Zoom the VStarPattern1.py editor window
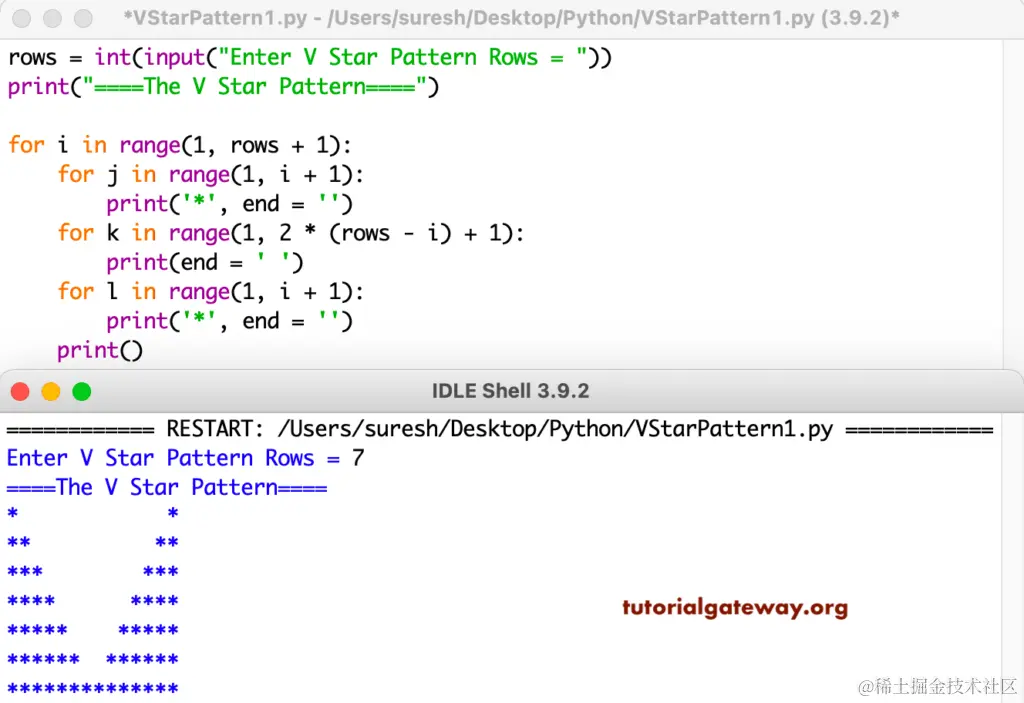Image resolution: width=1024 pixels, height=703 pixels. [x=83, y=18]
